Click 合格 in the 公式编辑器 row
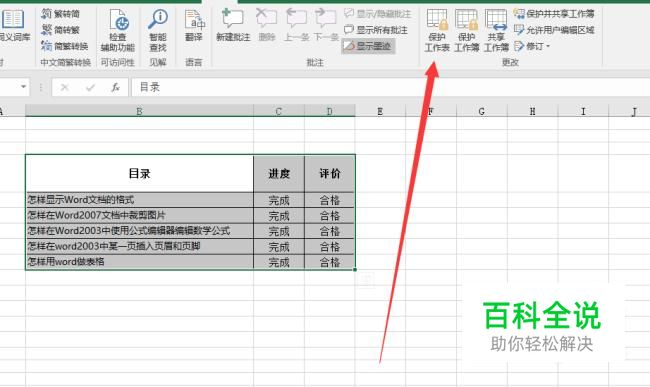650x387 pixels. click(x=330, y=231)
